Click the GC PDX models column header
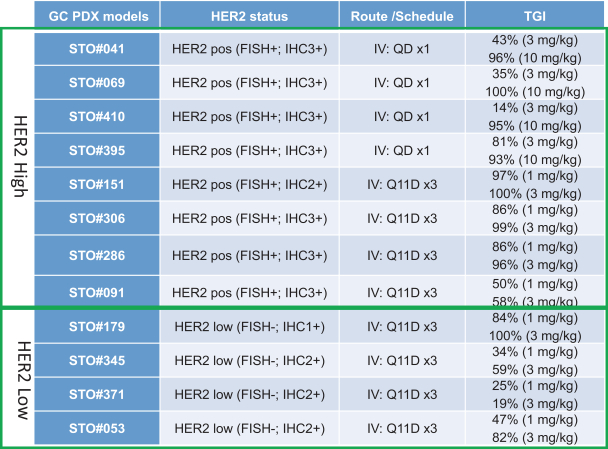 [96, 14]
